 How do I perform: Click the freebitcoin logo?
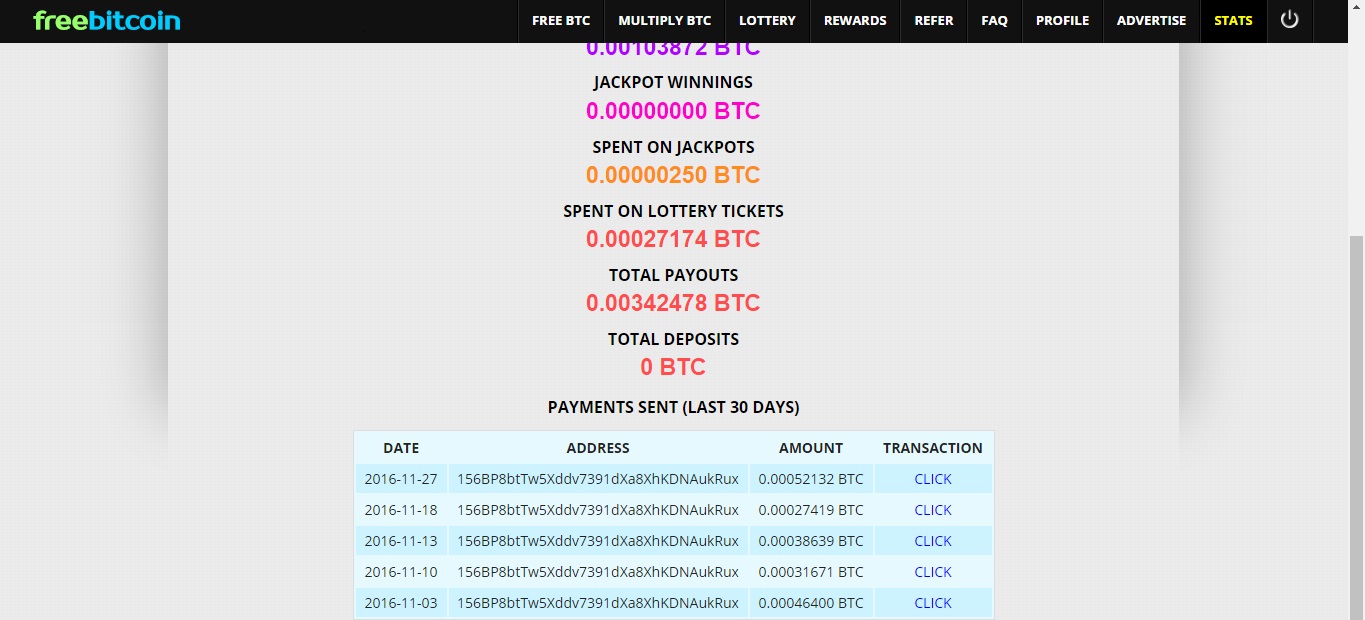(x=107, y=20)
